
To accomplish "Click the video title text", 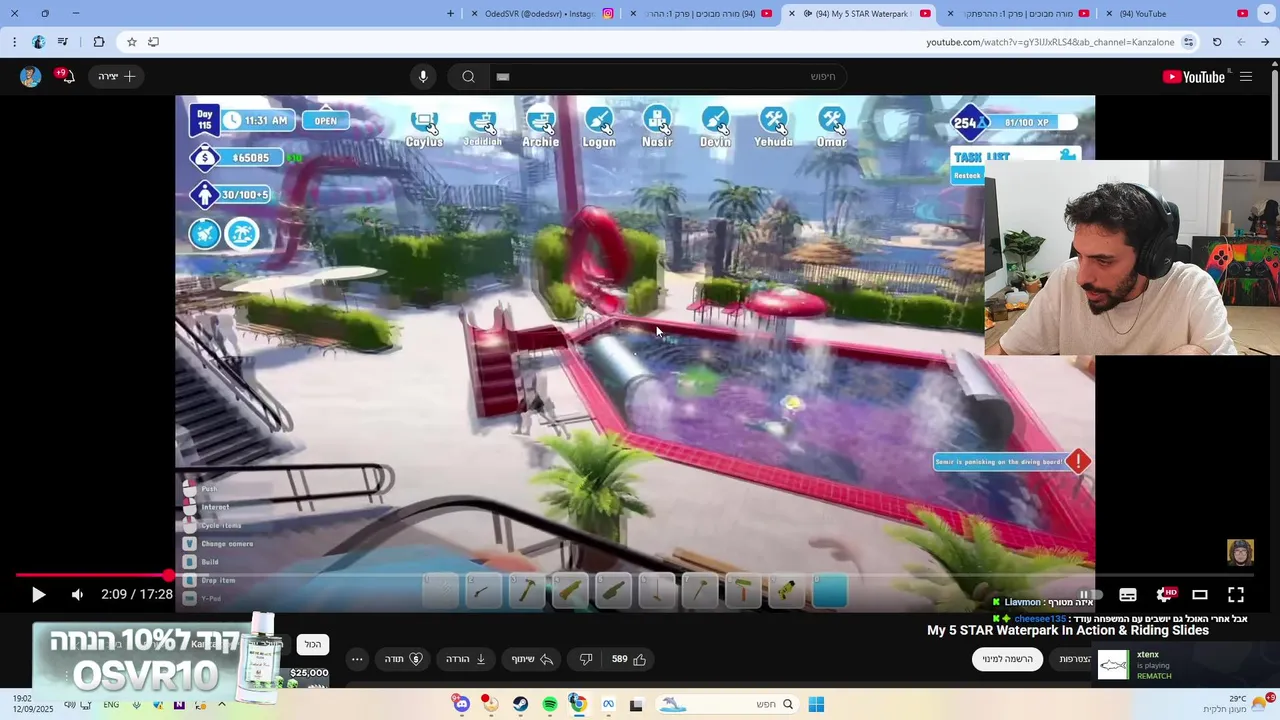I will (x=1068, y=631).
